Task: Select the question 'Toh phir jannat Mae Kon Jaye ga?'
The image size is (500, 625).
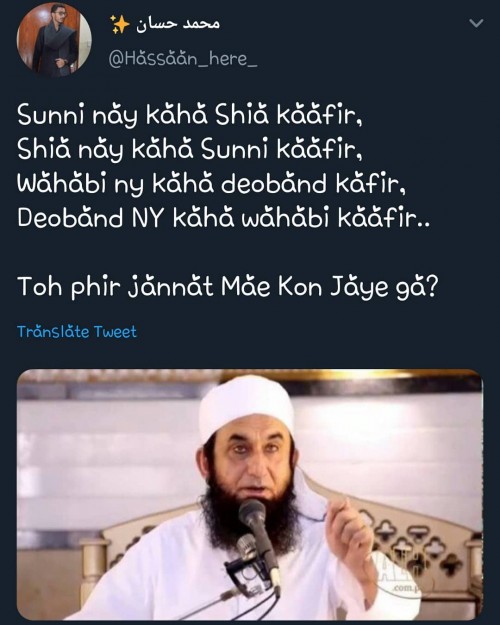Action: (228, 286)
